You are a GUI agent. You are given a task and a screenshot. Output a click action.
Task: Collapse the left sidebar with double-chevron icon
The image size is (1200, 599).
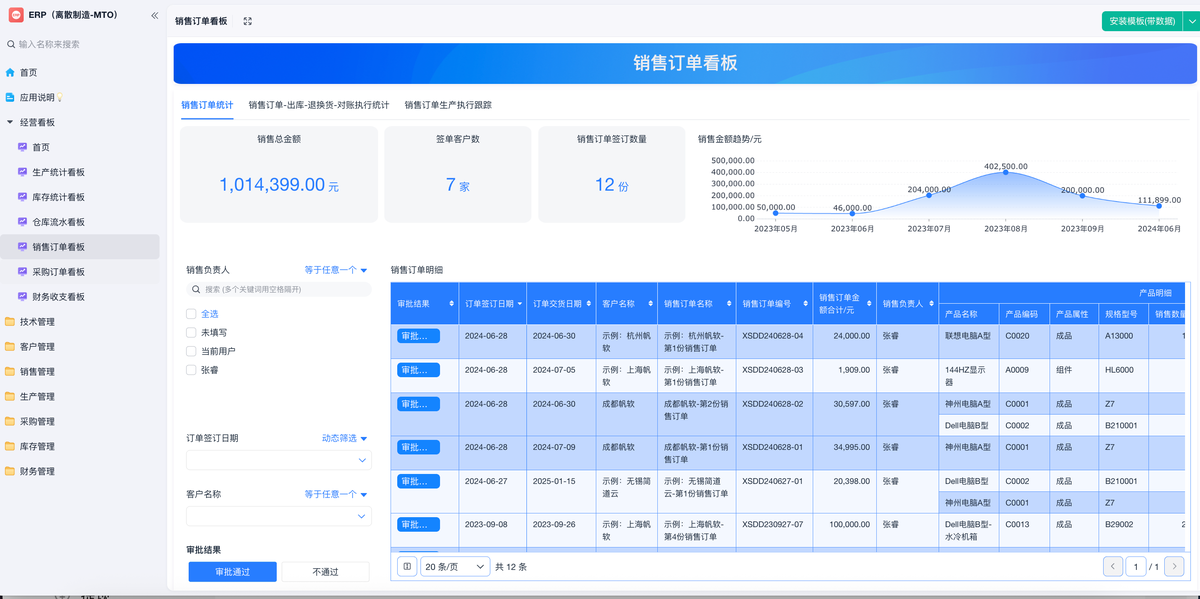tap(154, 16)
